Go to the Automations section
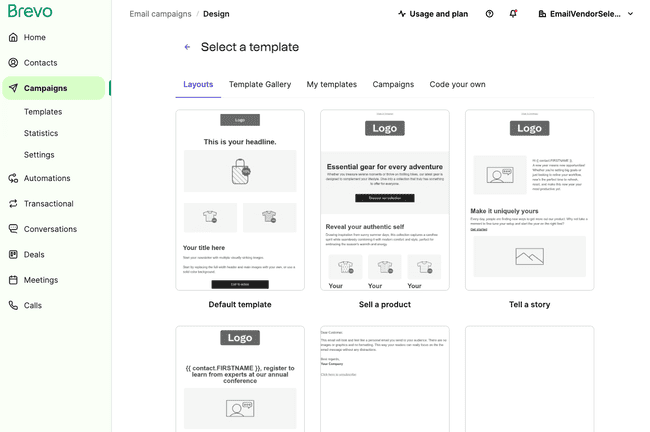Image resolution: width=650 pixels, height=432 pixels. [x=46, y=178]
